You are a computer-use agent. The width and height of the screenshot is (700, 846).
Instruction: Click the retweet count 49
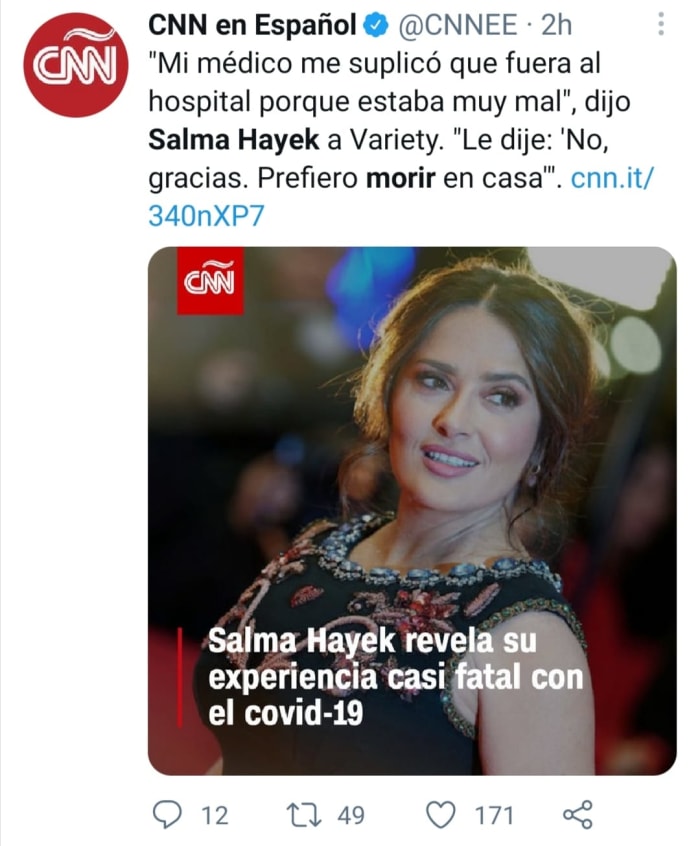[x=350, y=815]
